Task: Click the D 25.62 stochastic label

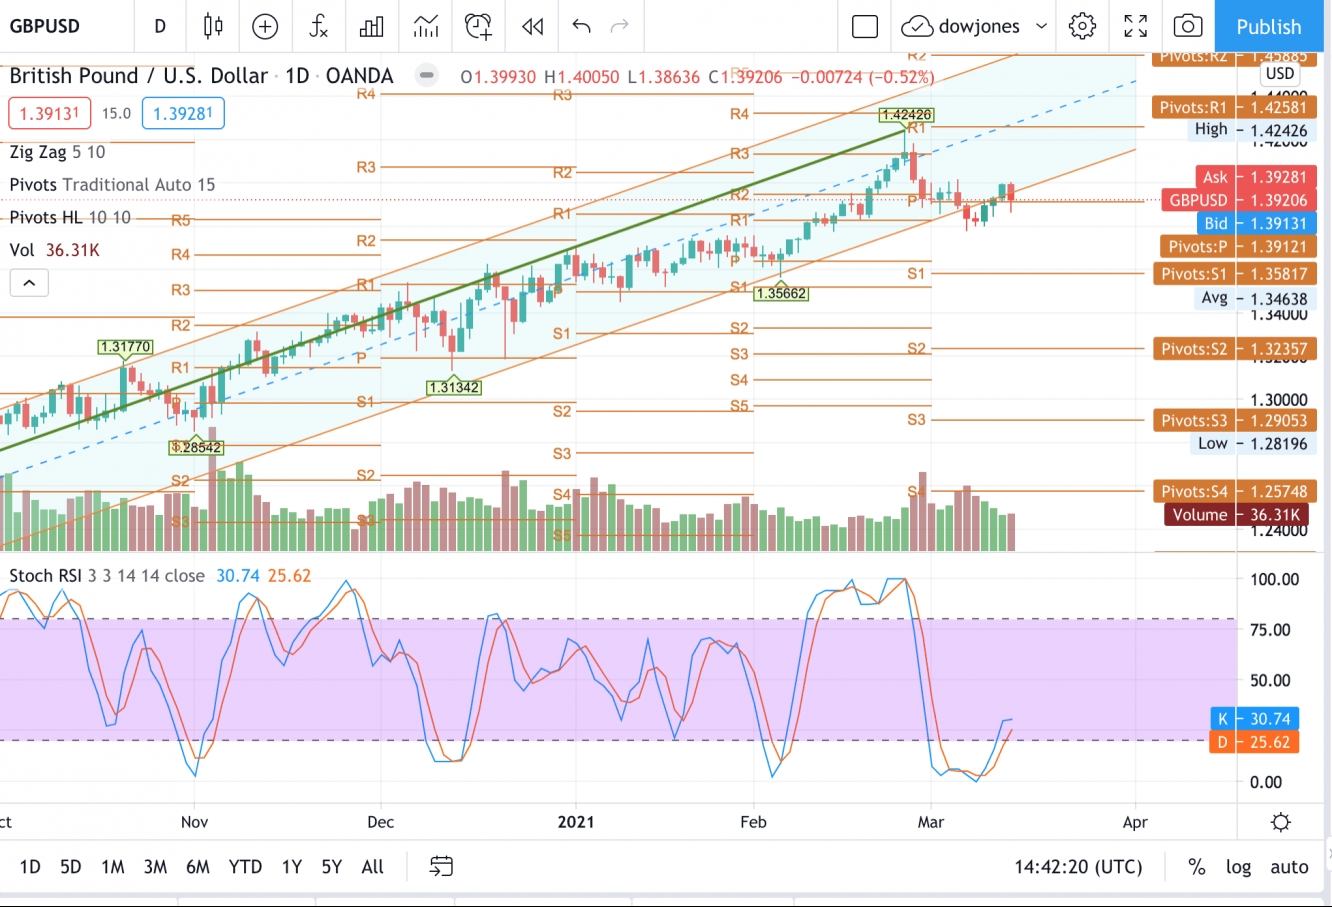Action: [x=1254, y=742]
